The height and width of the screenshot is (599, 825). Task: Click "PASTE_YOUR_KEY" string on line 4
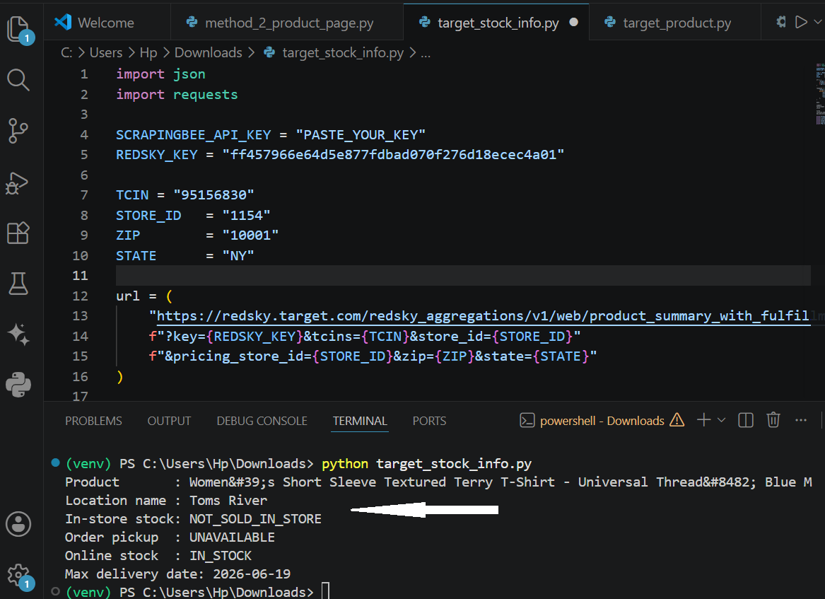click(x=360, y=135)
